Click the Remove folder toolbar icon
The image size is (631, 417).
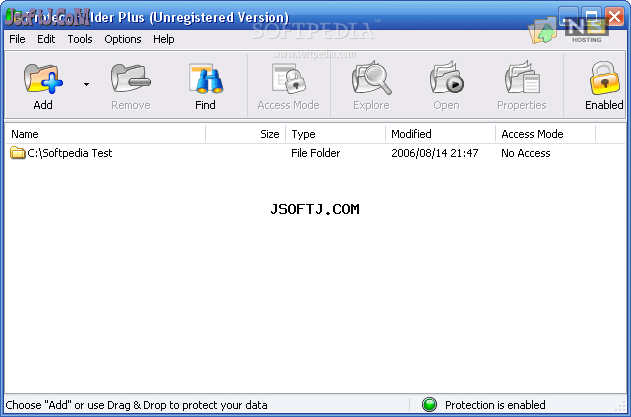pos(130,78)
